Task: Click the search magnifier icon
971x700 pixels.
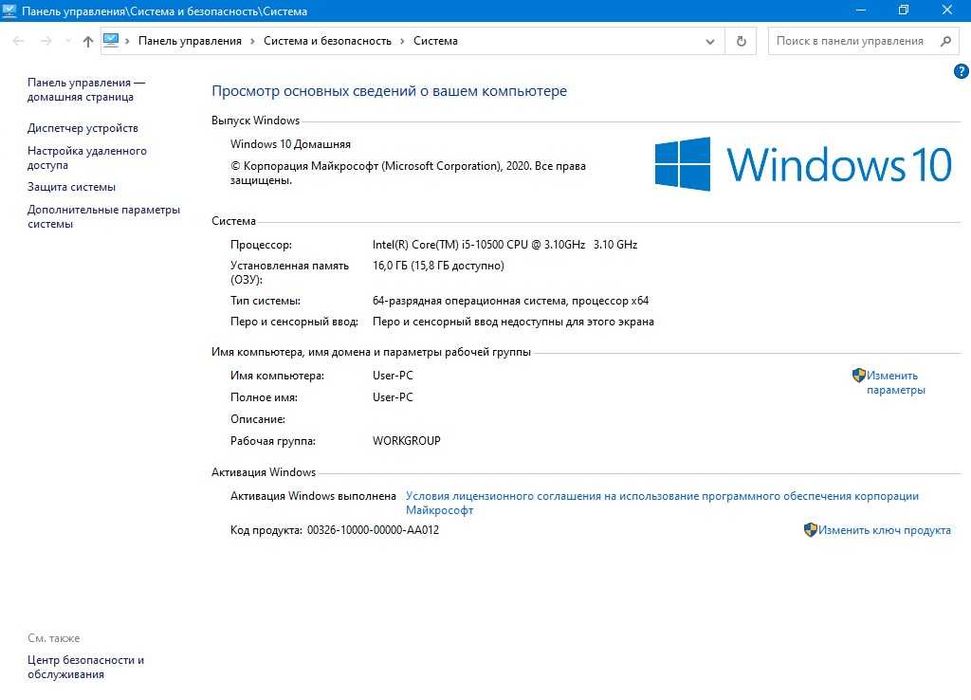Action: pyautogui.click(x=946, y=42)
